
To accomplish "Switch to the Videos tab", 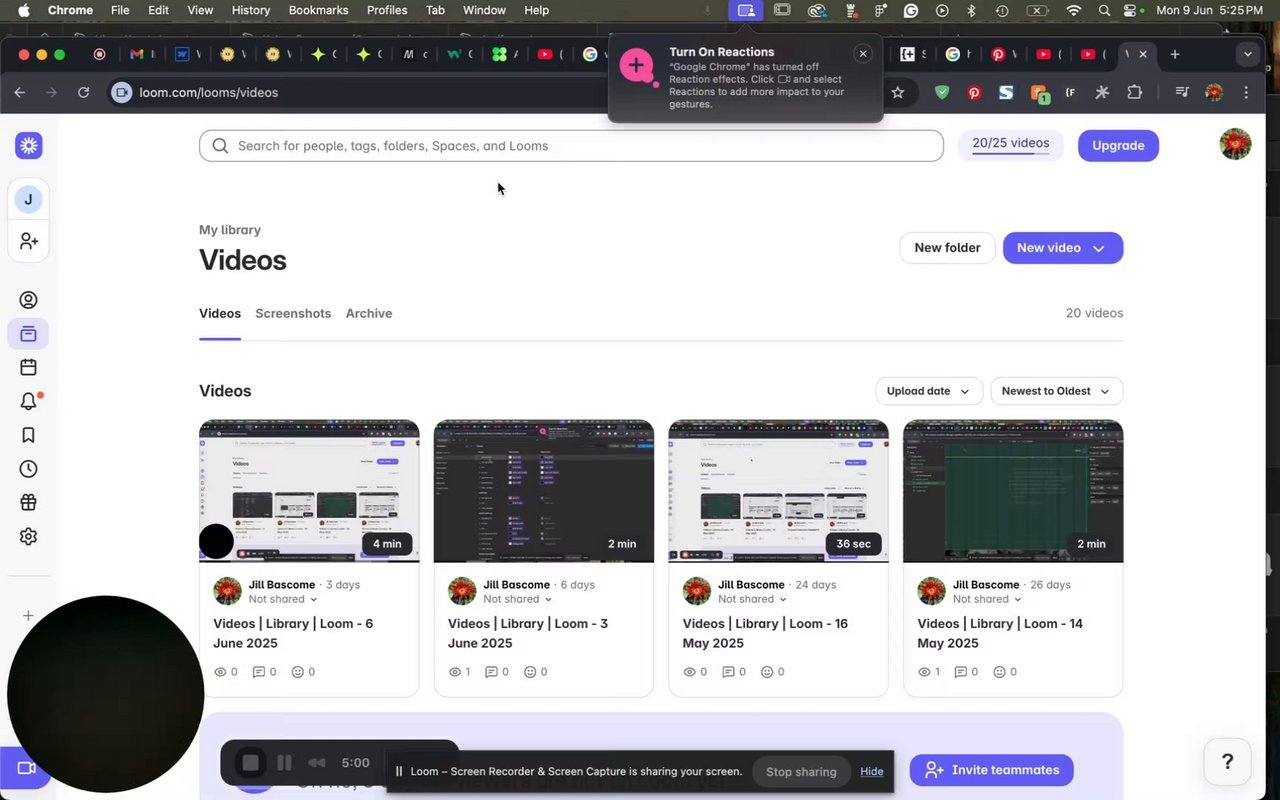I will (220, 313).
